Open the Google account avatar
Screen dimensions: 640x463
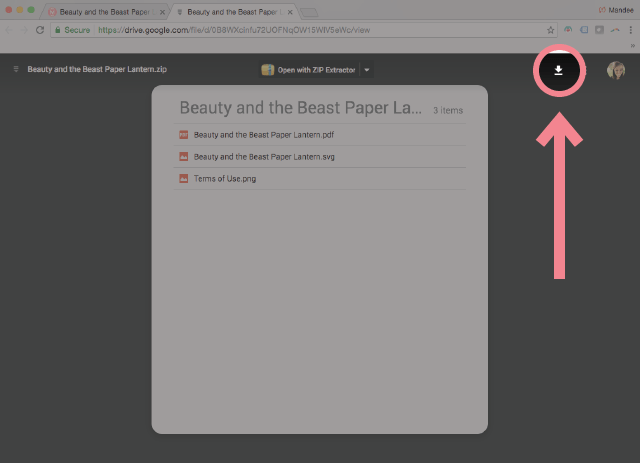tap(616, 70)
